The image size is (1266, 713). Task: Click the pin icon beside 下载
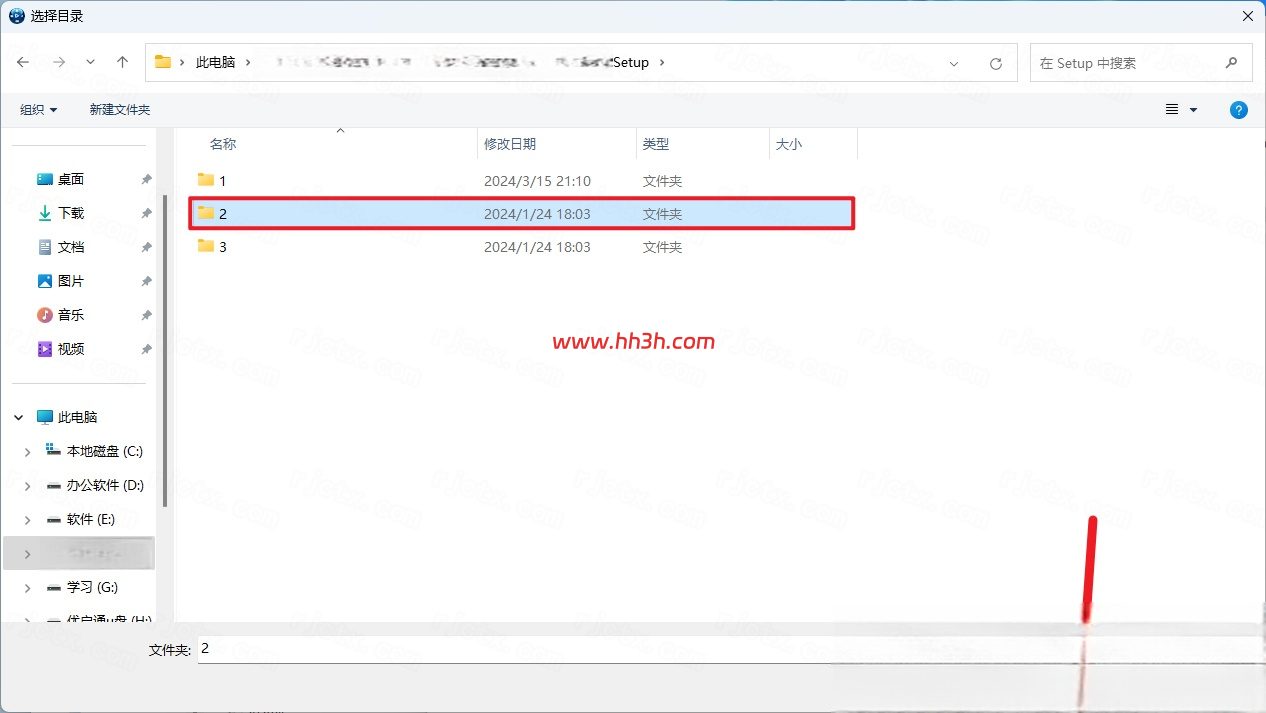tap(146, 214)
